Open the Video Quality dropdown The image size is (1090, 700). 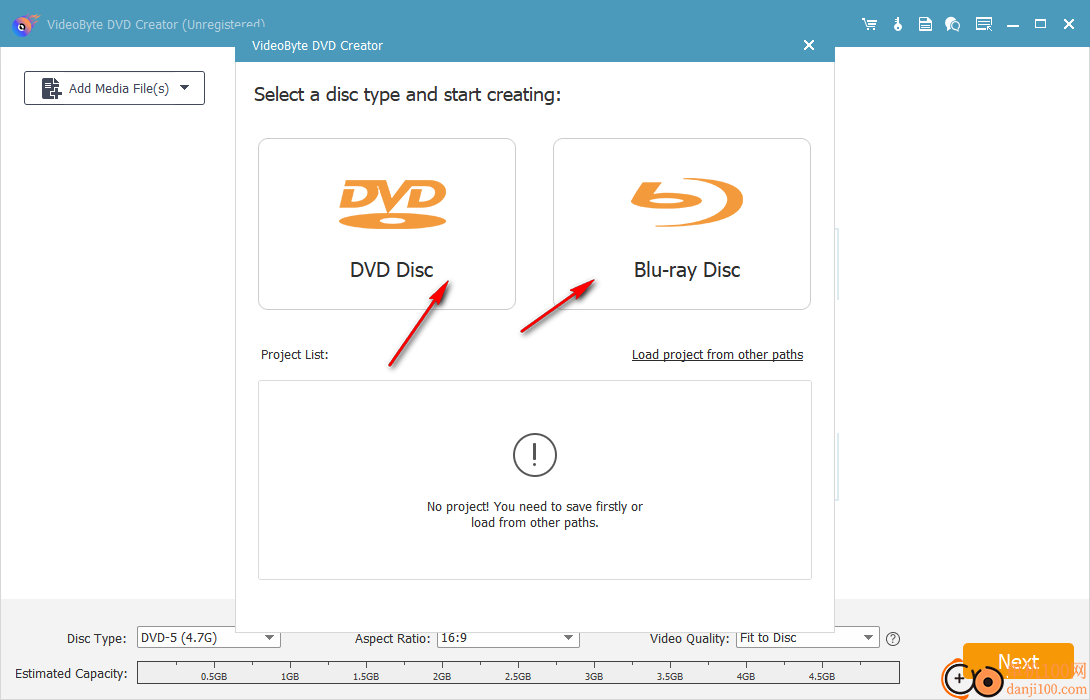[x=808, y=637]
